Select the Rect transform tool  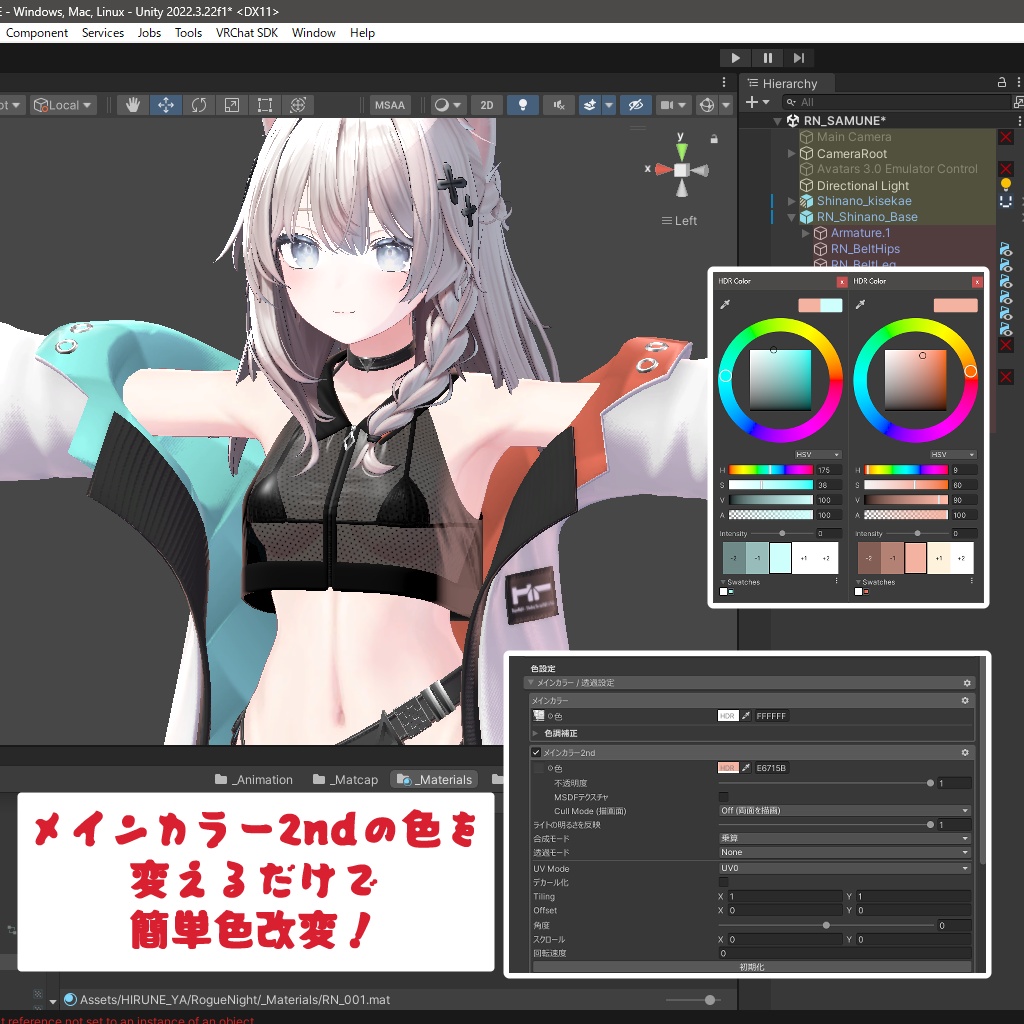(264, 105)
